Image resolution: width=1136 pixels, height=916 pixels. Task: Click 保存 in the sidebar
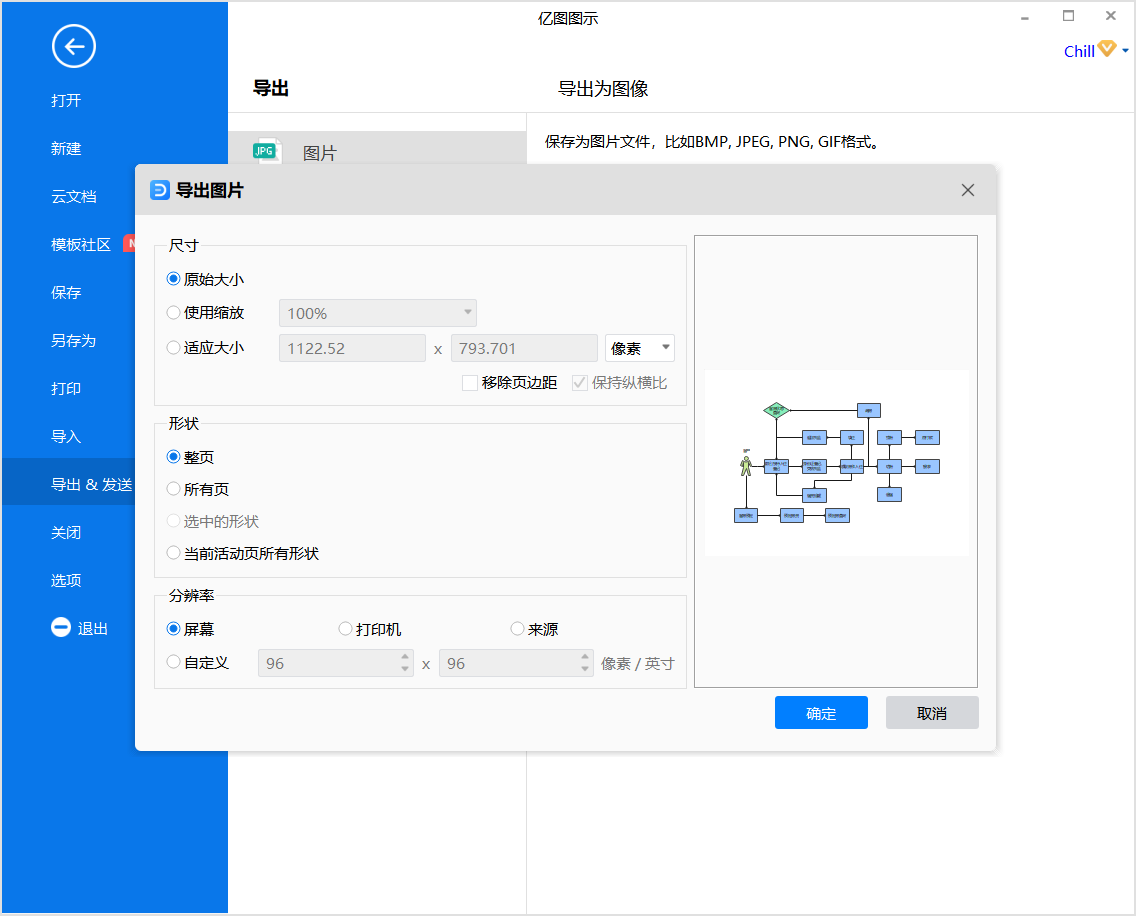click(x=66, y=293)
